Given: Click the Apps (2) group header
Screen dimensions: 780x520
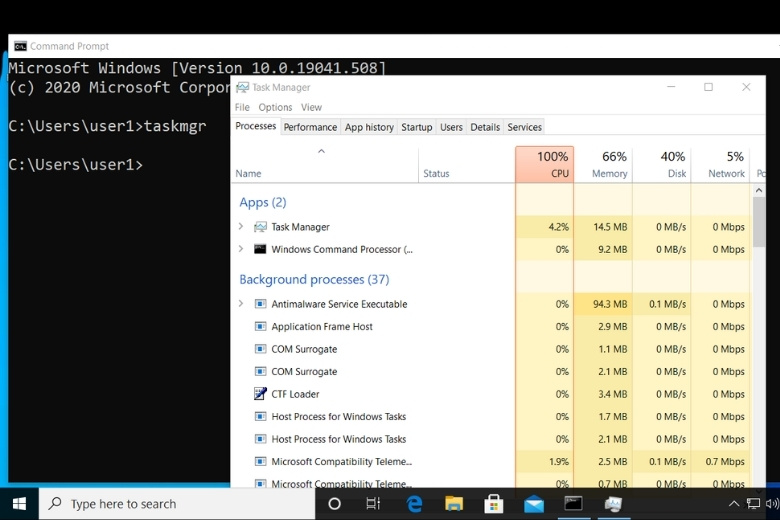Looking at the screenshot, I should coord(263,203).
